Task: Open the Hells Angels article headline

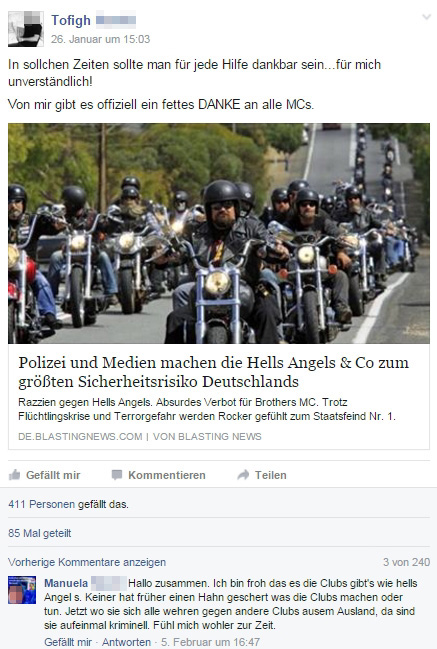Action: 213,372
